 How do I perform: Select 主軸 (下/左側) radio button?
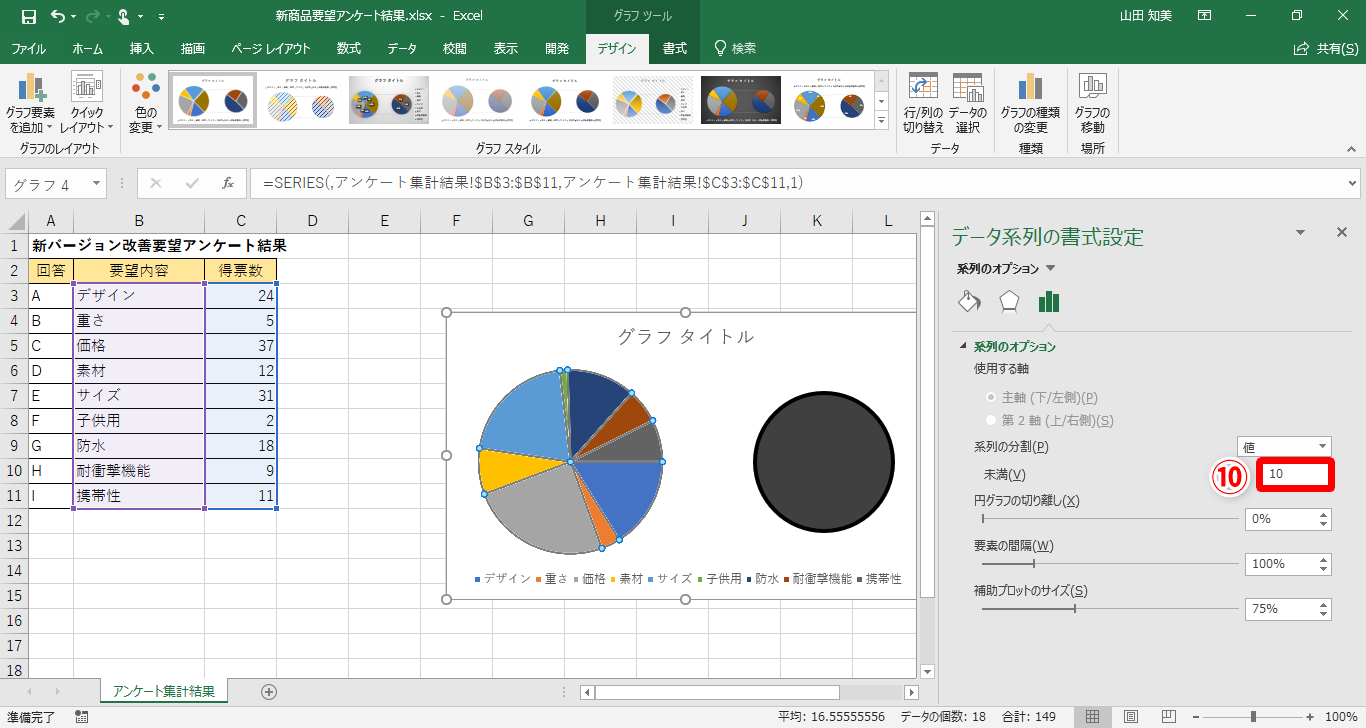click(x=992, y=398)
